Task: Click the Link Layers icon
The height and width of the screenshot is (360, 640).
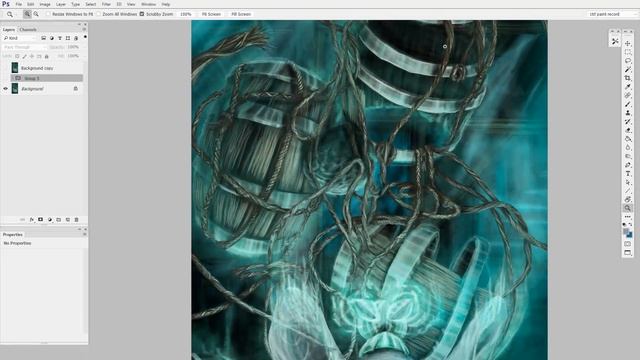Action: tap(22, 220)
